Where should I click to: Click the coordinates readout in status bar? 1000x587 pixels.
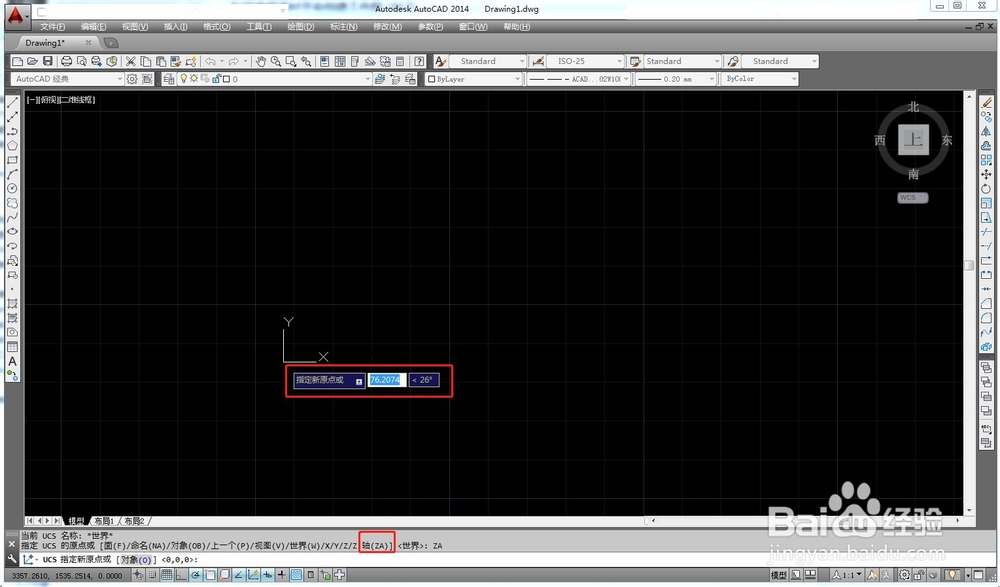click(x=66, y=576)
